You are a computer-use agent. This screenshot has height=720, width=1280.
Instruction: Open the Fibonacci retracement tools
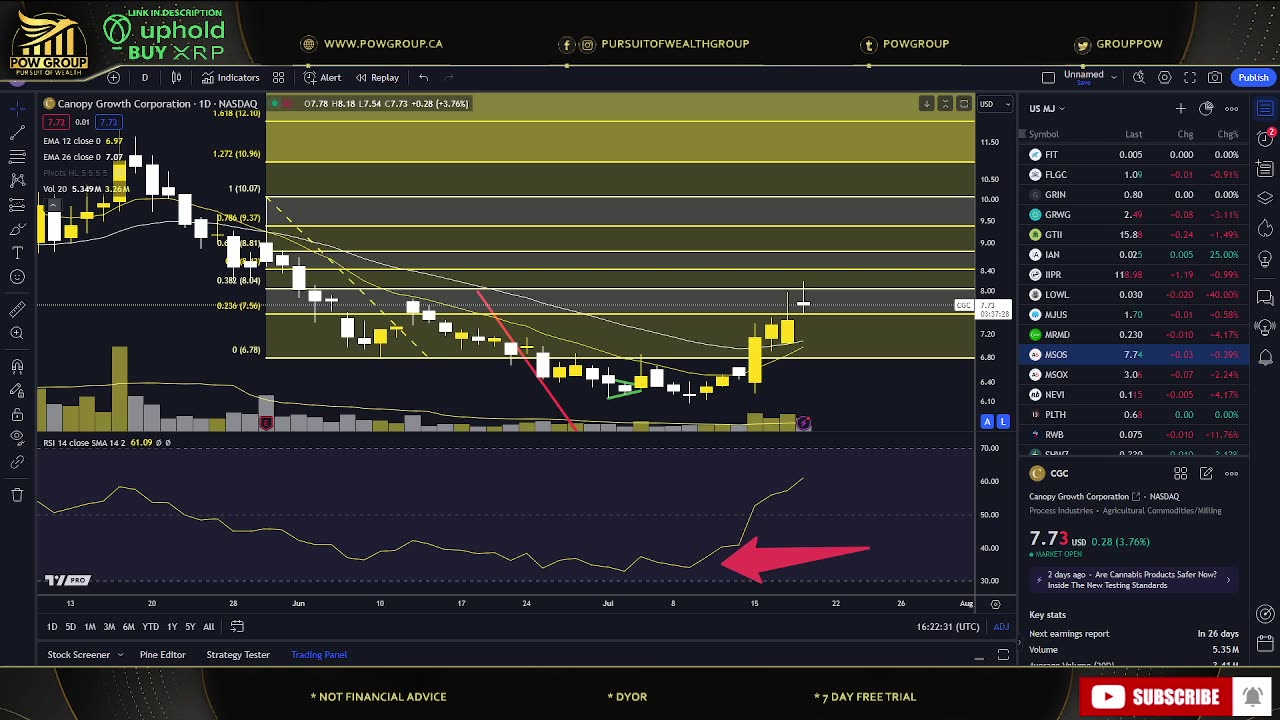point(17,156)
